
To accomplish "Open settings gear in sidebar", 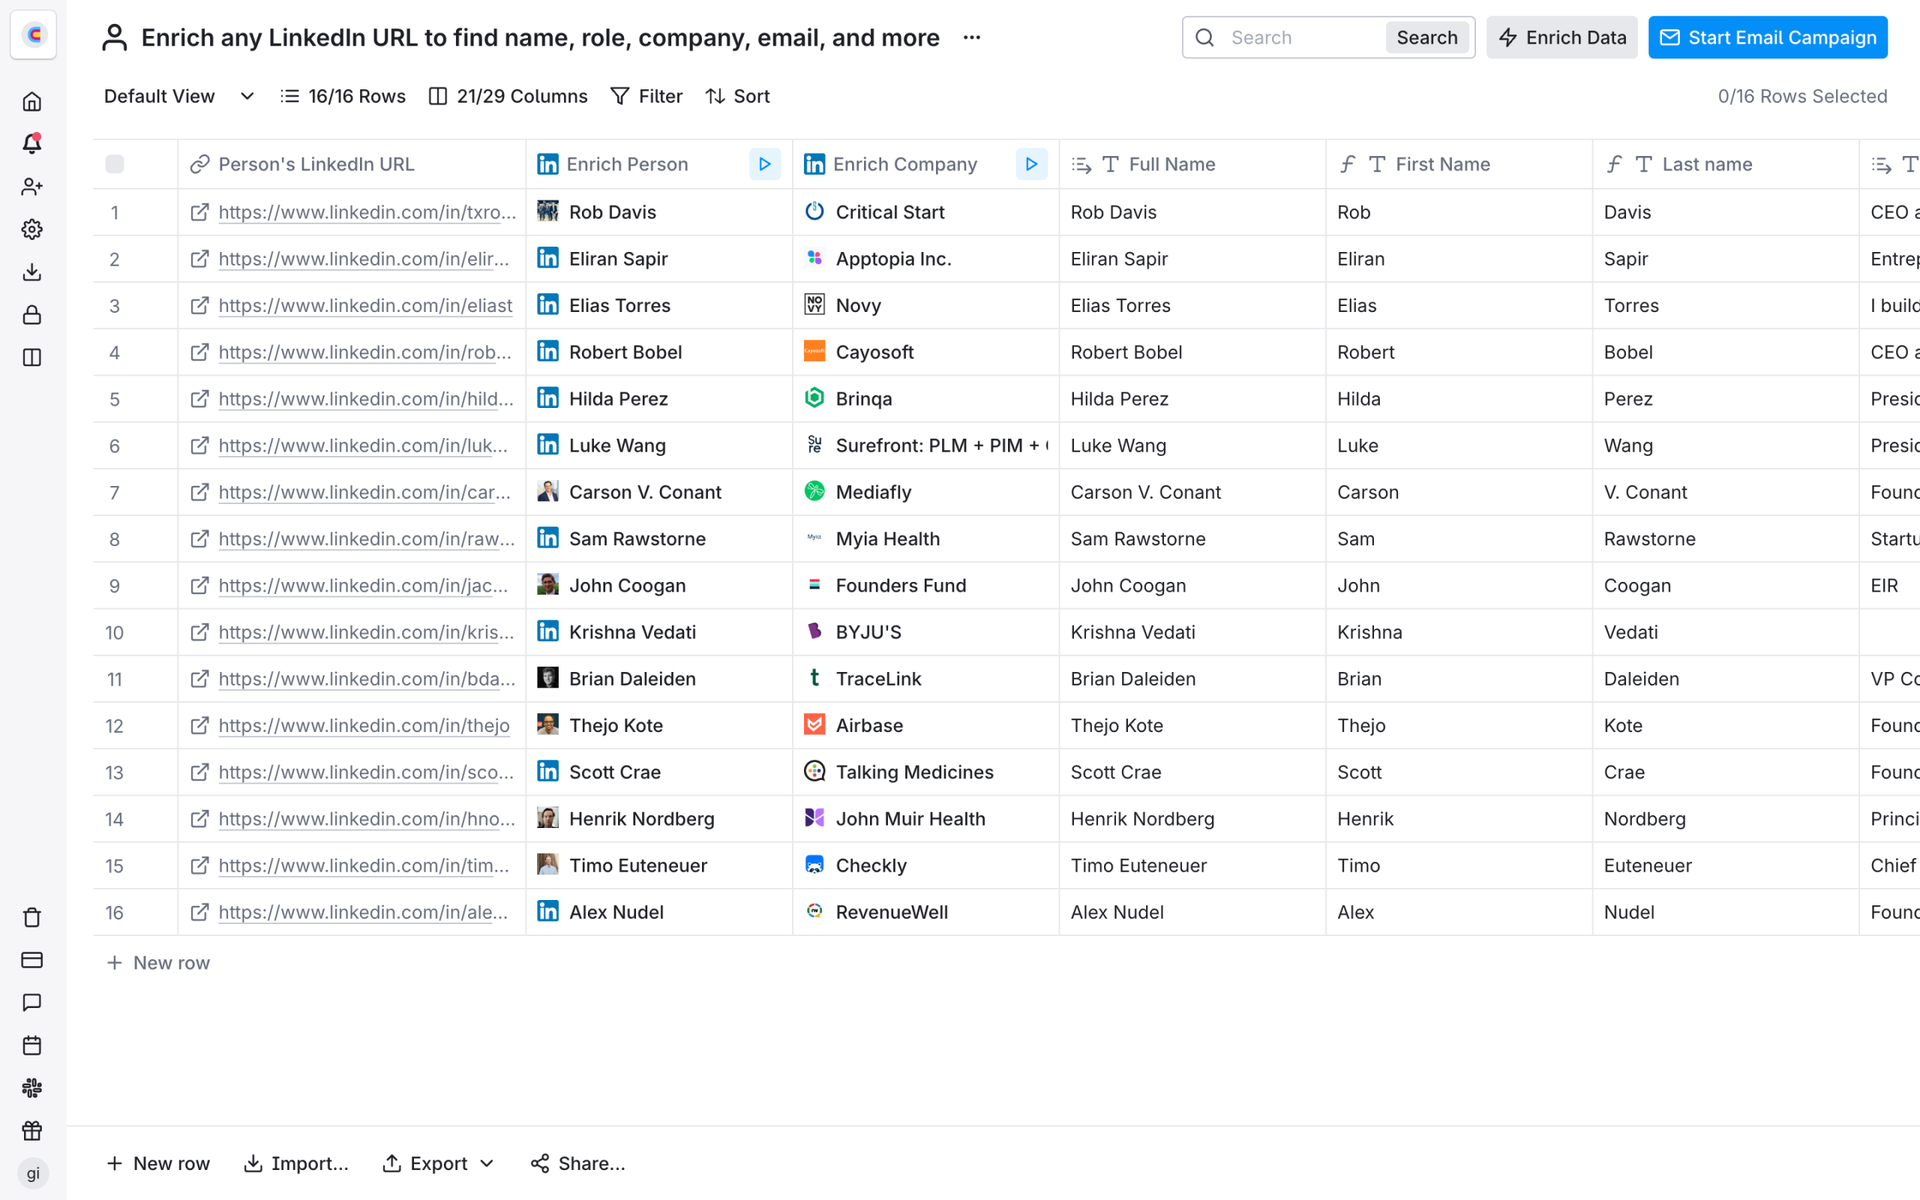I will [x=32, y=229].
